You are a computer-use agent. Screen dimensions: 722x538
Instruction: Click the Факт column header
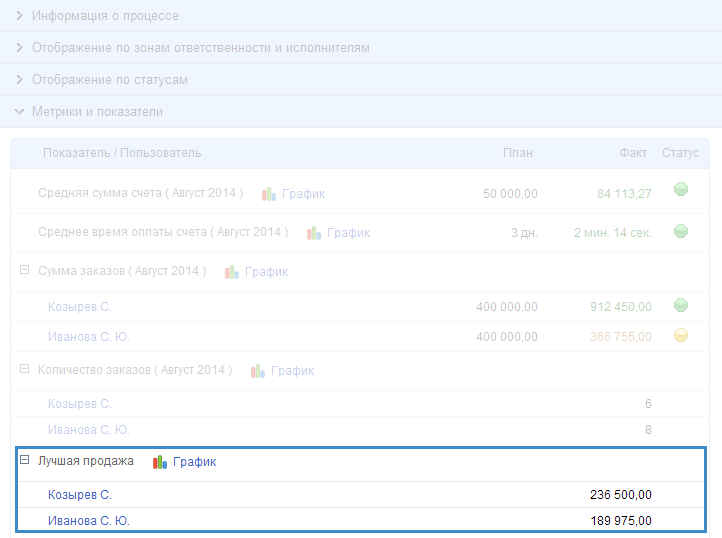click(x=633, y=153)
